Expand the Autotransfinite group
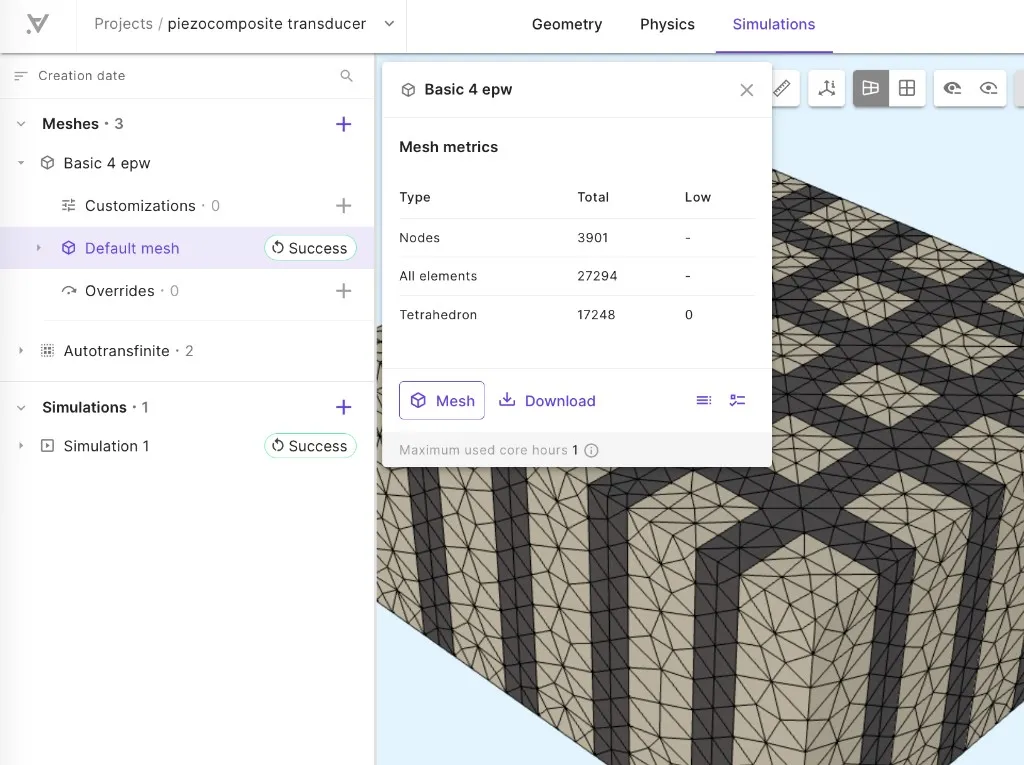 tap(21, 351)
